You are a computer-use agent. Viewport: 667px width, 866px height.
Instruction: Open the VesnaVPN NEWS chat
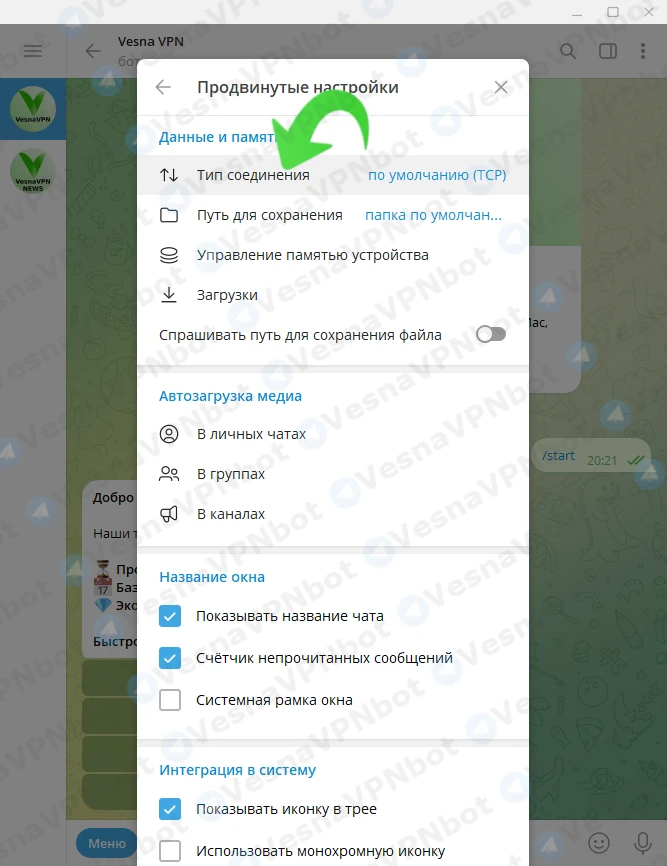[33, 171]
